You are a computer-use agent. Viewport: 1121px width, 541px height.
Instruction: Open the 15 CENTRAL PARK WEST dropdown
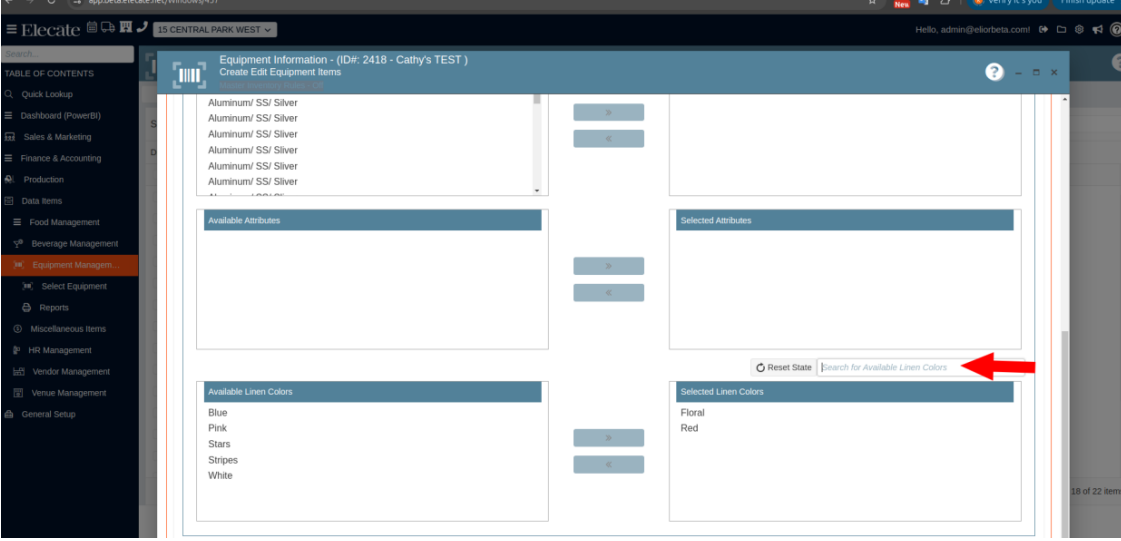coord(214,30)
